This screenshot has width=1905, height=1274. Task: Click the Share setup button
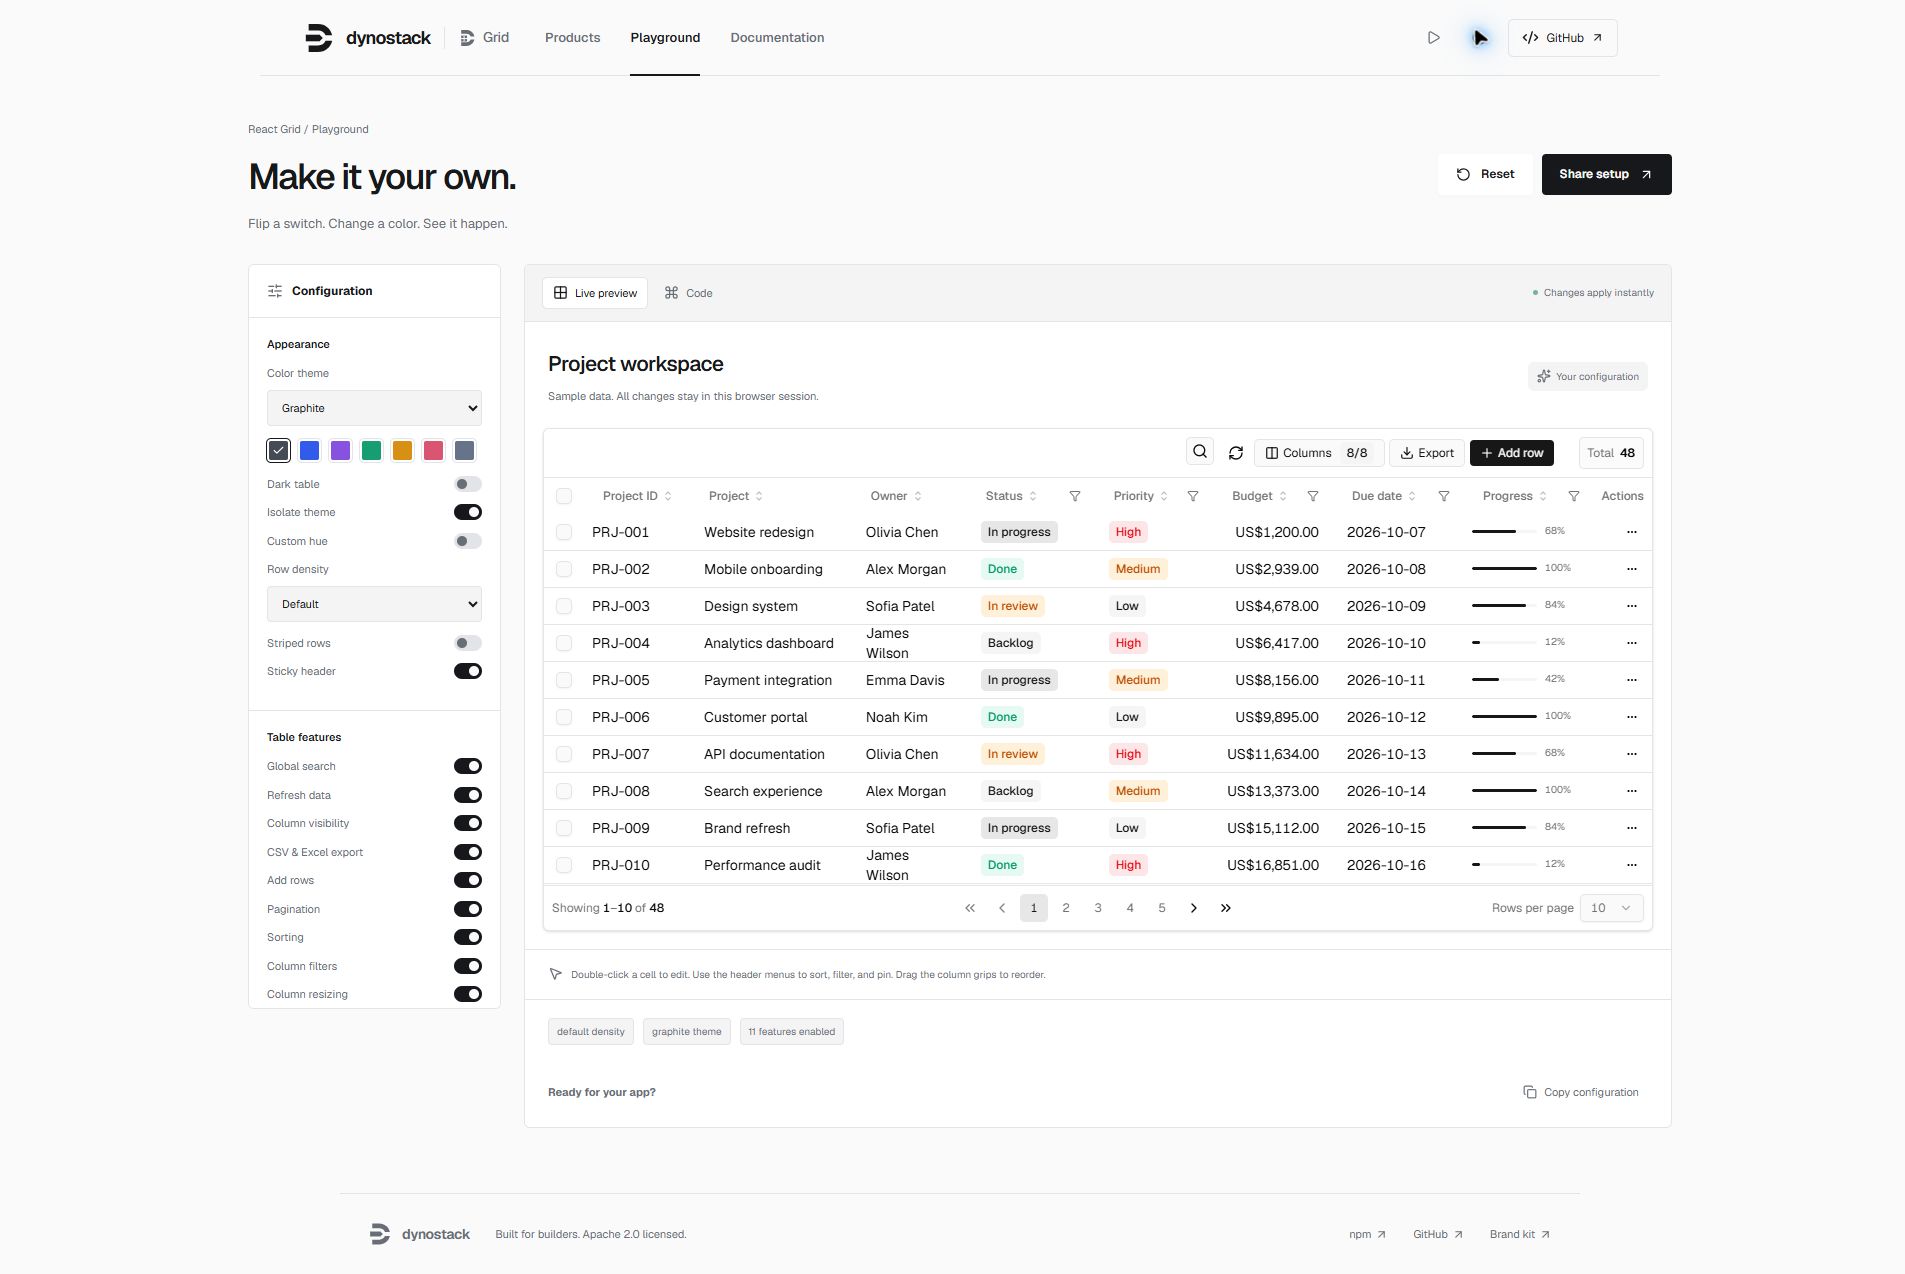1606,174
